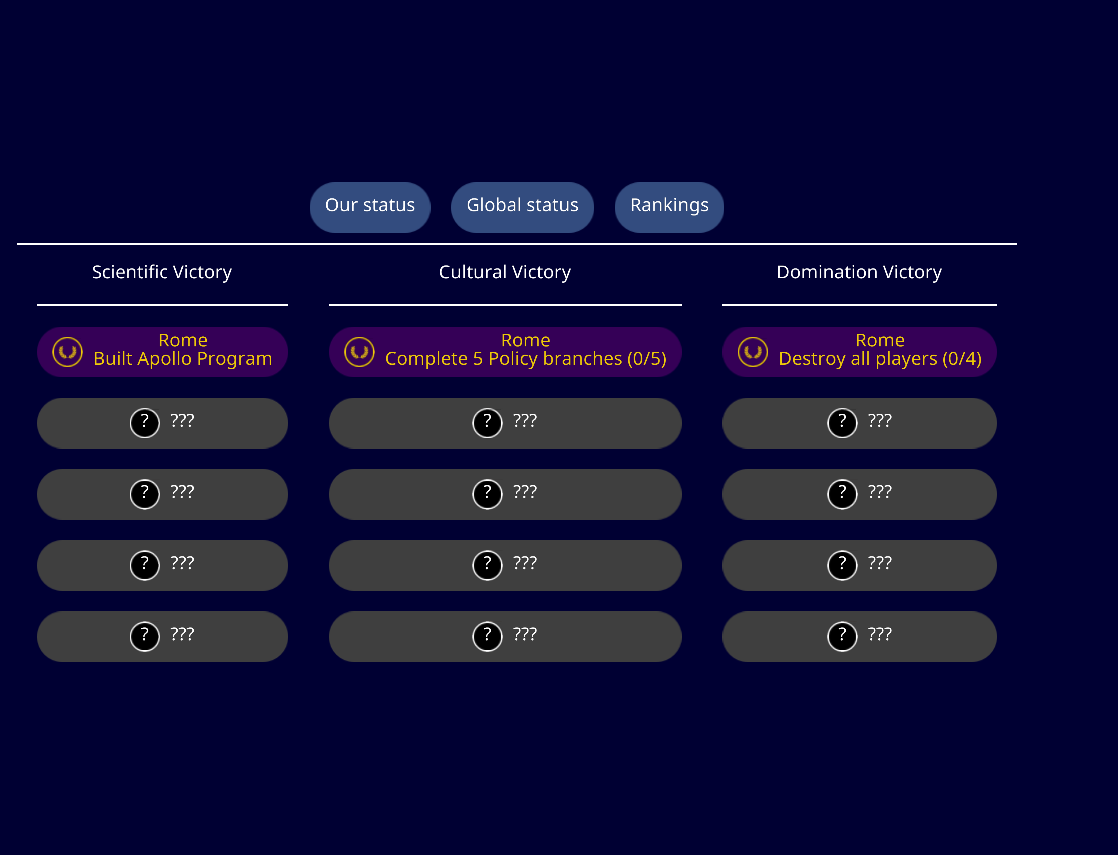The width and height of the screenshot is (1118, 855).
Task: Click the question mark icon on the bottom Cultural entry
Action: pos(487,635)
